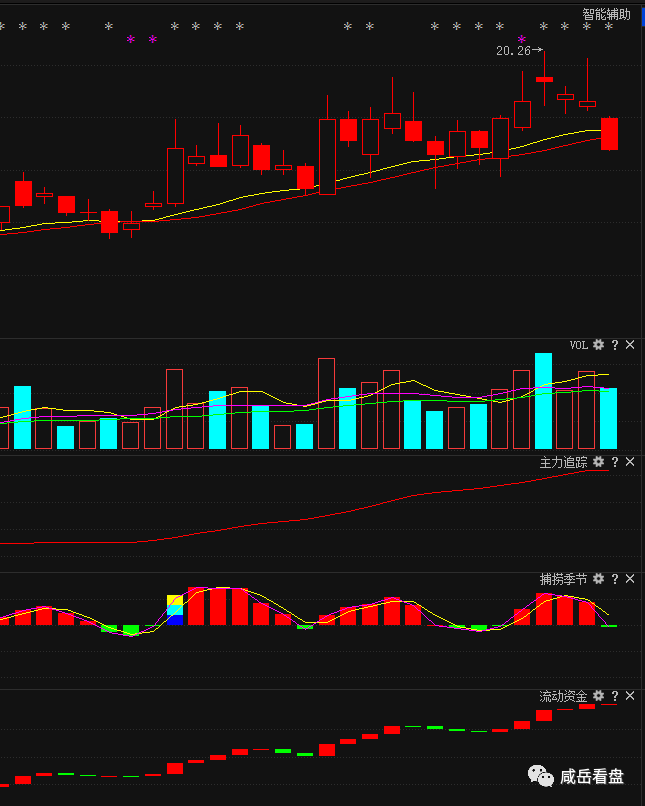Show help for the 捕捞季节 indicator

[615, 579]
